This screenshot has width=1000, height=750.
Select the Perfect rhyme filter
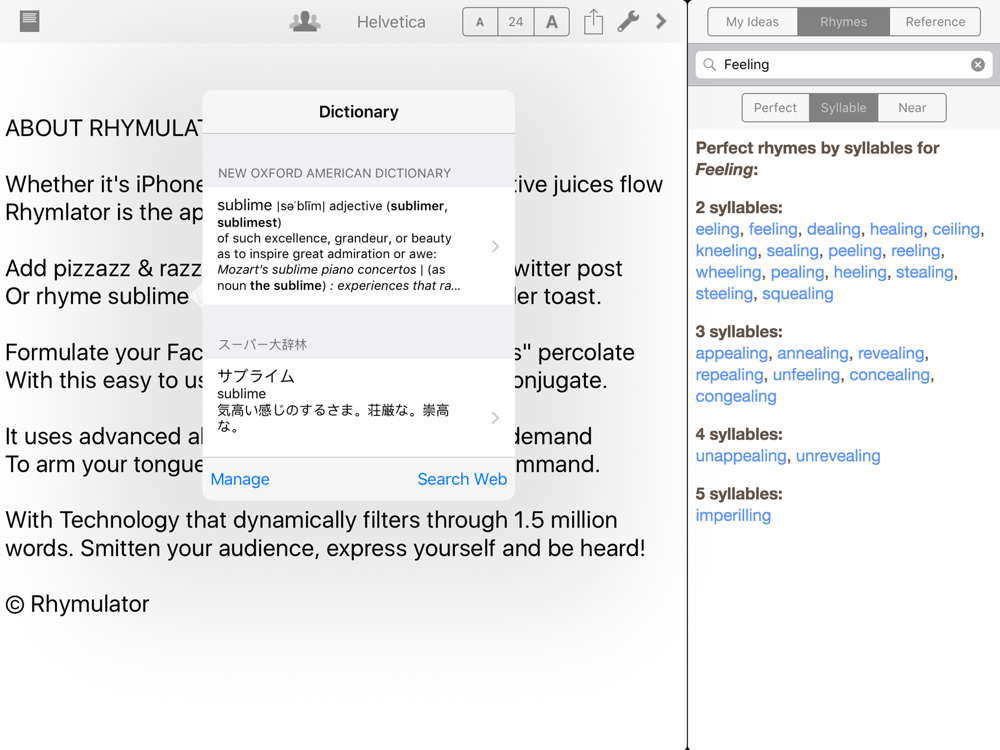click(x=775, y=108)
